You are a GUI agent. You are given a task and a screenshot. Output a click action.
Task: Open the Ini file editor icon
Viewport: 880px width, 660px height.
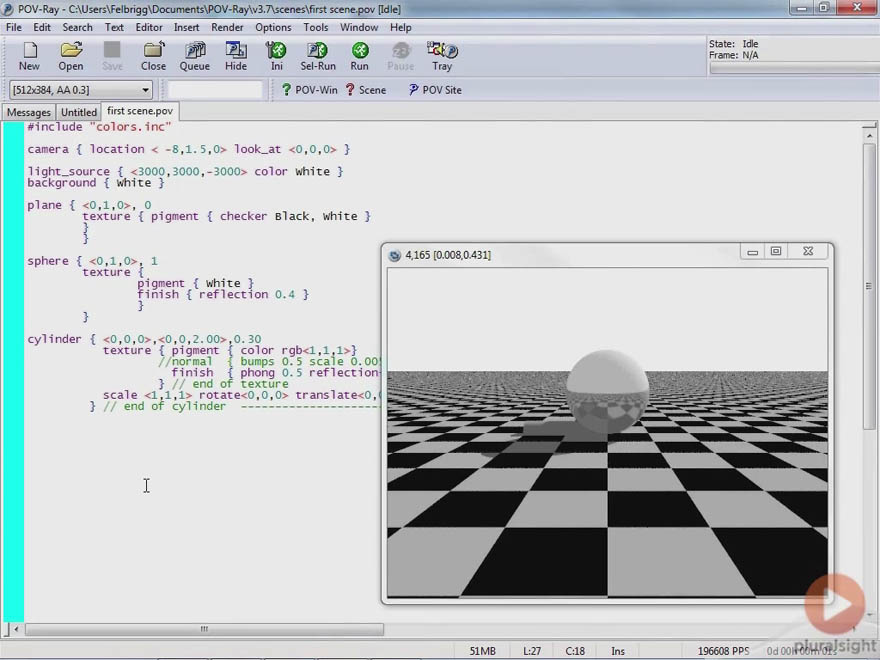pos(276,56)
